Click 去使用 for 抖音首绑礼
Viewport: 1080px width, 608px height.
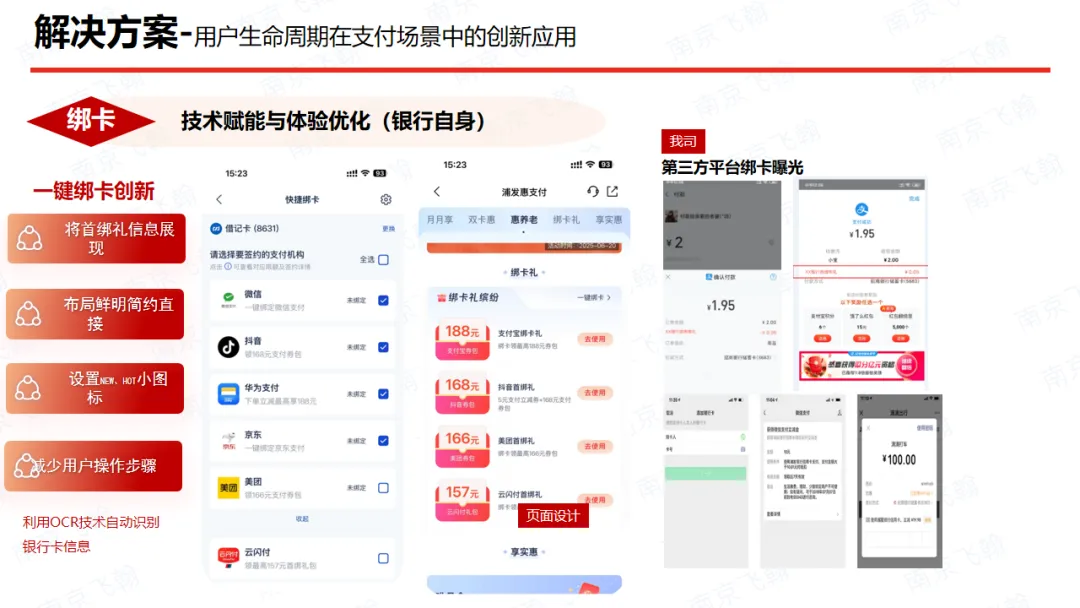(x=595, y=393)
